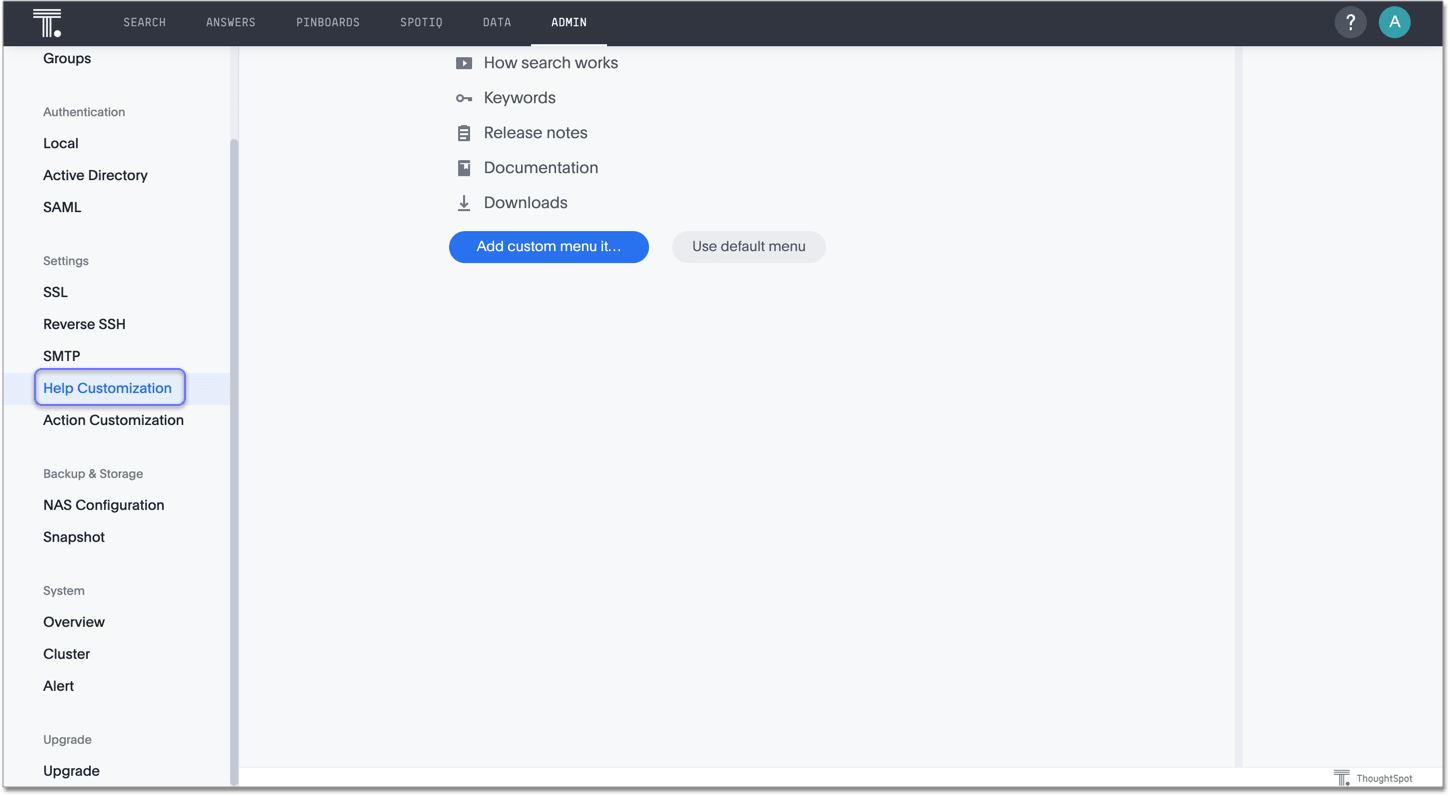Click the Downloads arrow icon
The image size is (1450, 796).
coord(464,202)
